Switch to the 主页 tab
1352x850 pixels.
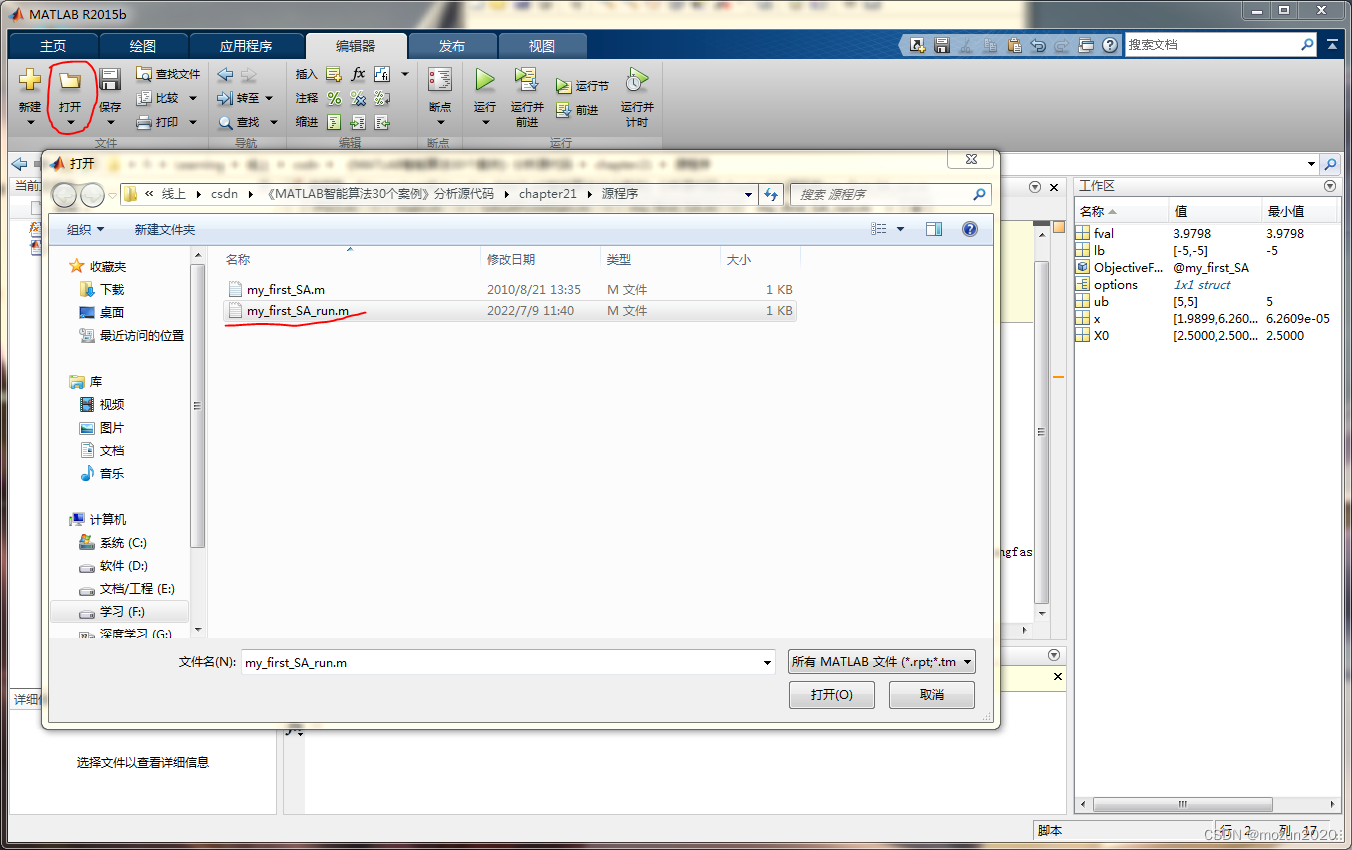pyautogui.click(x=53, y=46)
